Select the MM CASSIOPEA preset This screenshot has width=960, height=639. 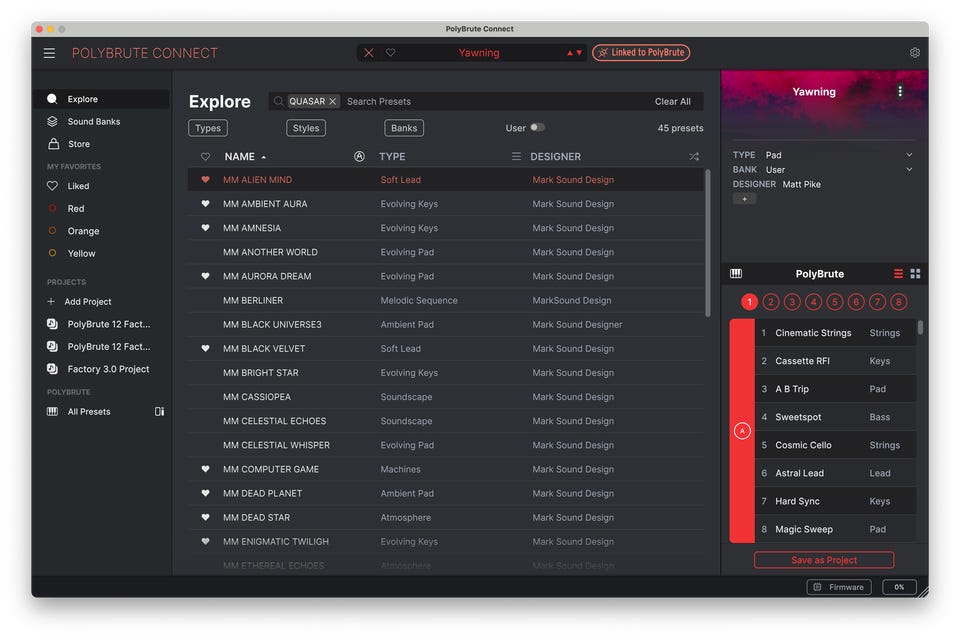[445, 397]
